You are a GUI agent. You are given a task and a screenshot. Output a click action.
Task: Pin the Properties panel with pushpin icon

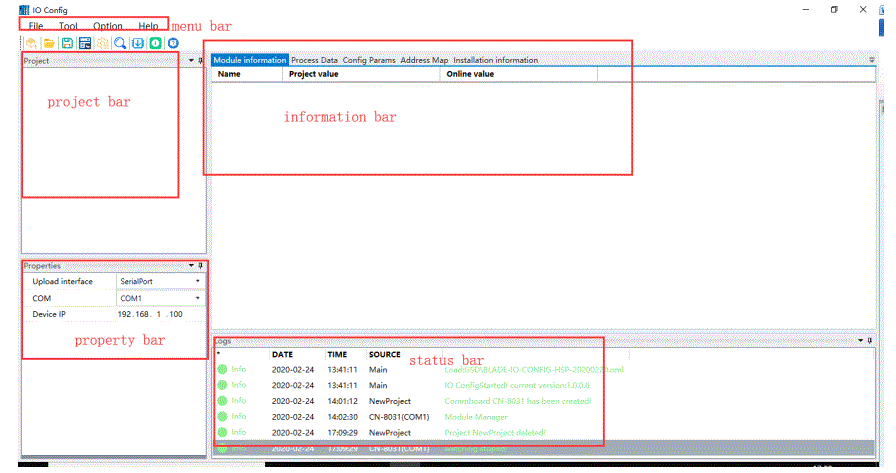point(201,266)
